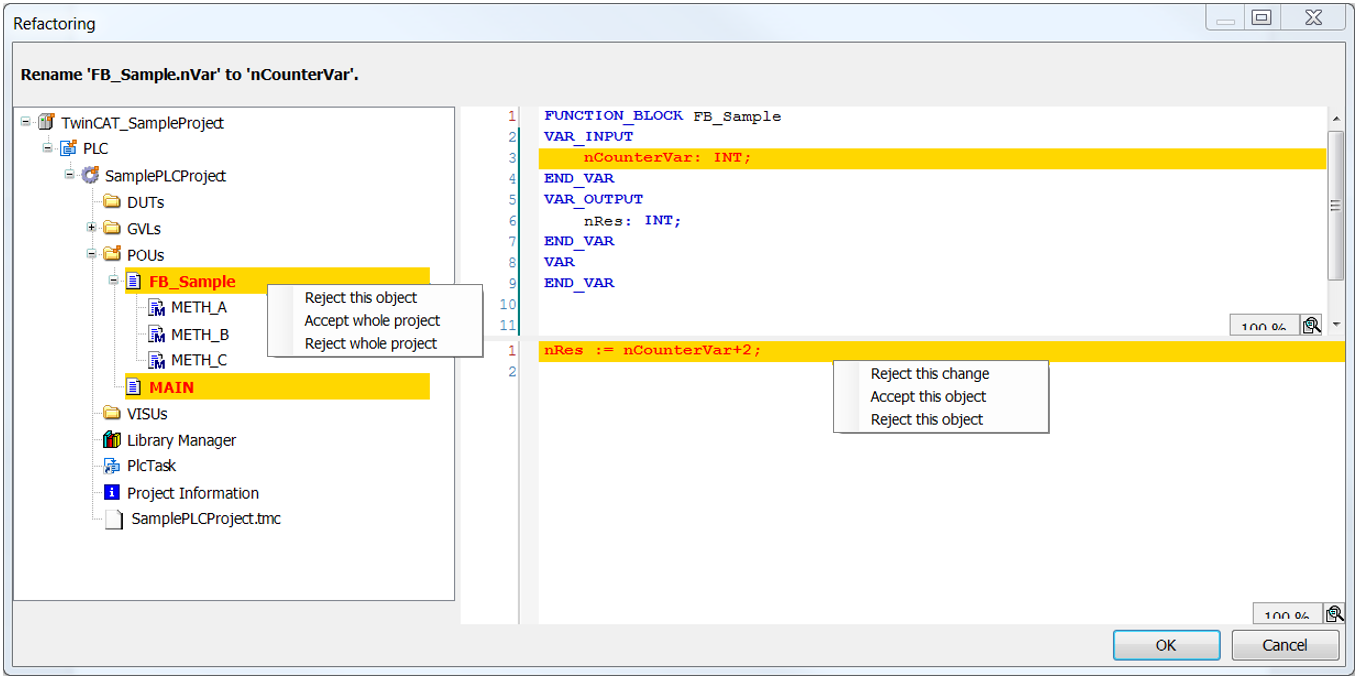The height and width of the screenshot is (680, 1360).
Task: Choose 'Accept whole project' menu entry
Action: 372,321
